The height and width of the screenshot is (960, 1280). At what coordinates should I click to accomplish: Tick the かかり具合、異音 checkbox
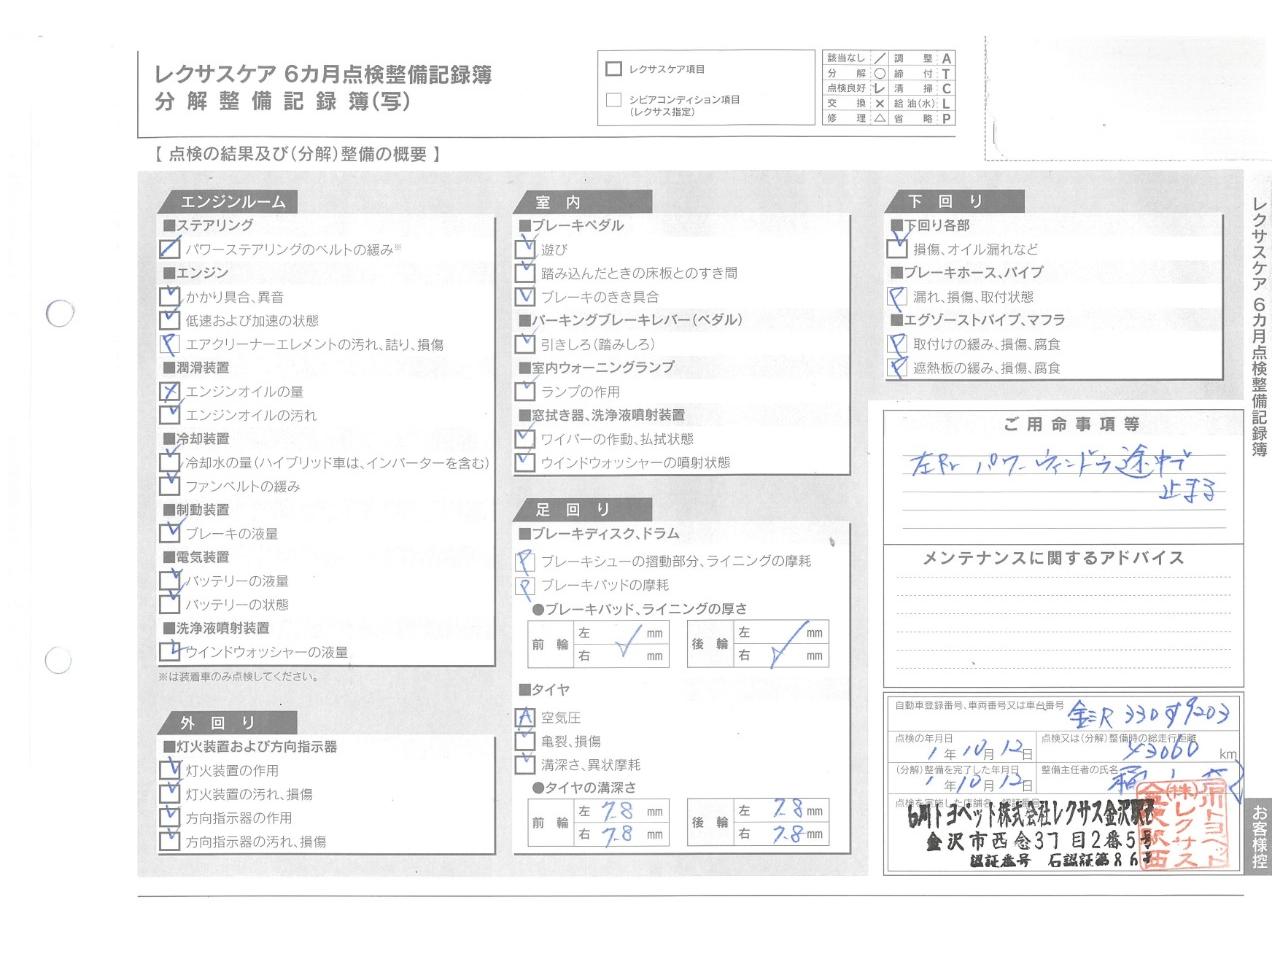170,297
